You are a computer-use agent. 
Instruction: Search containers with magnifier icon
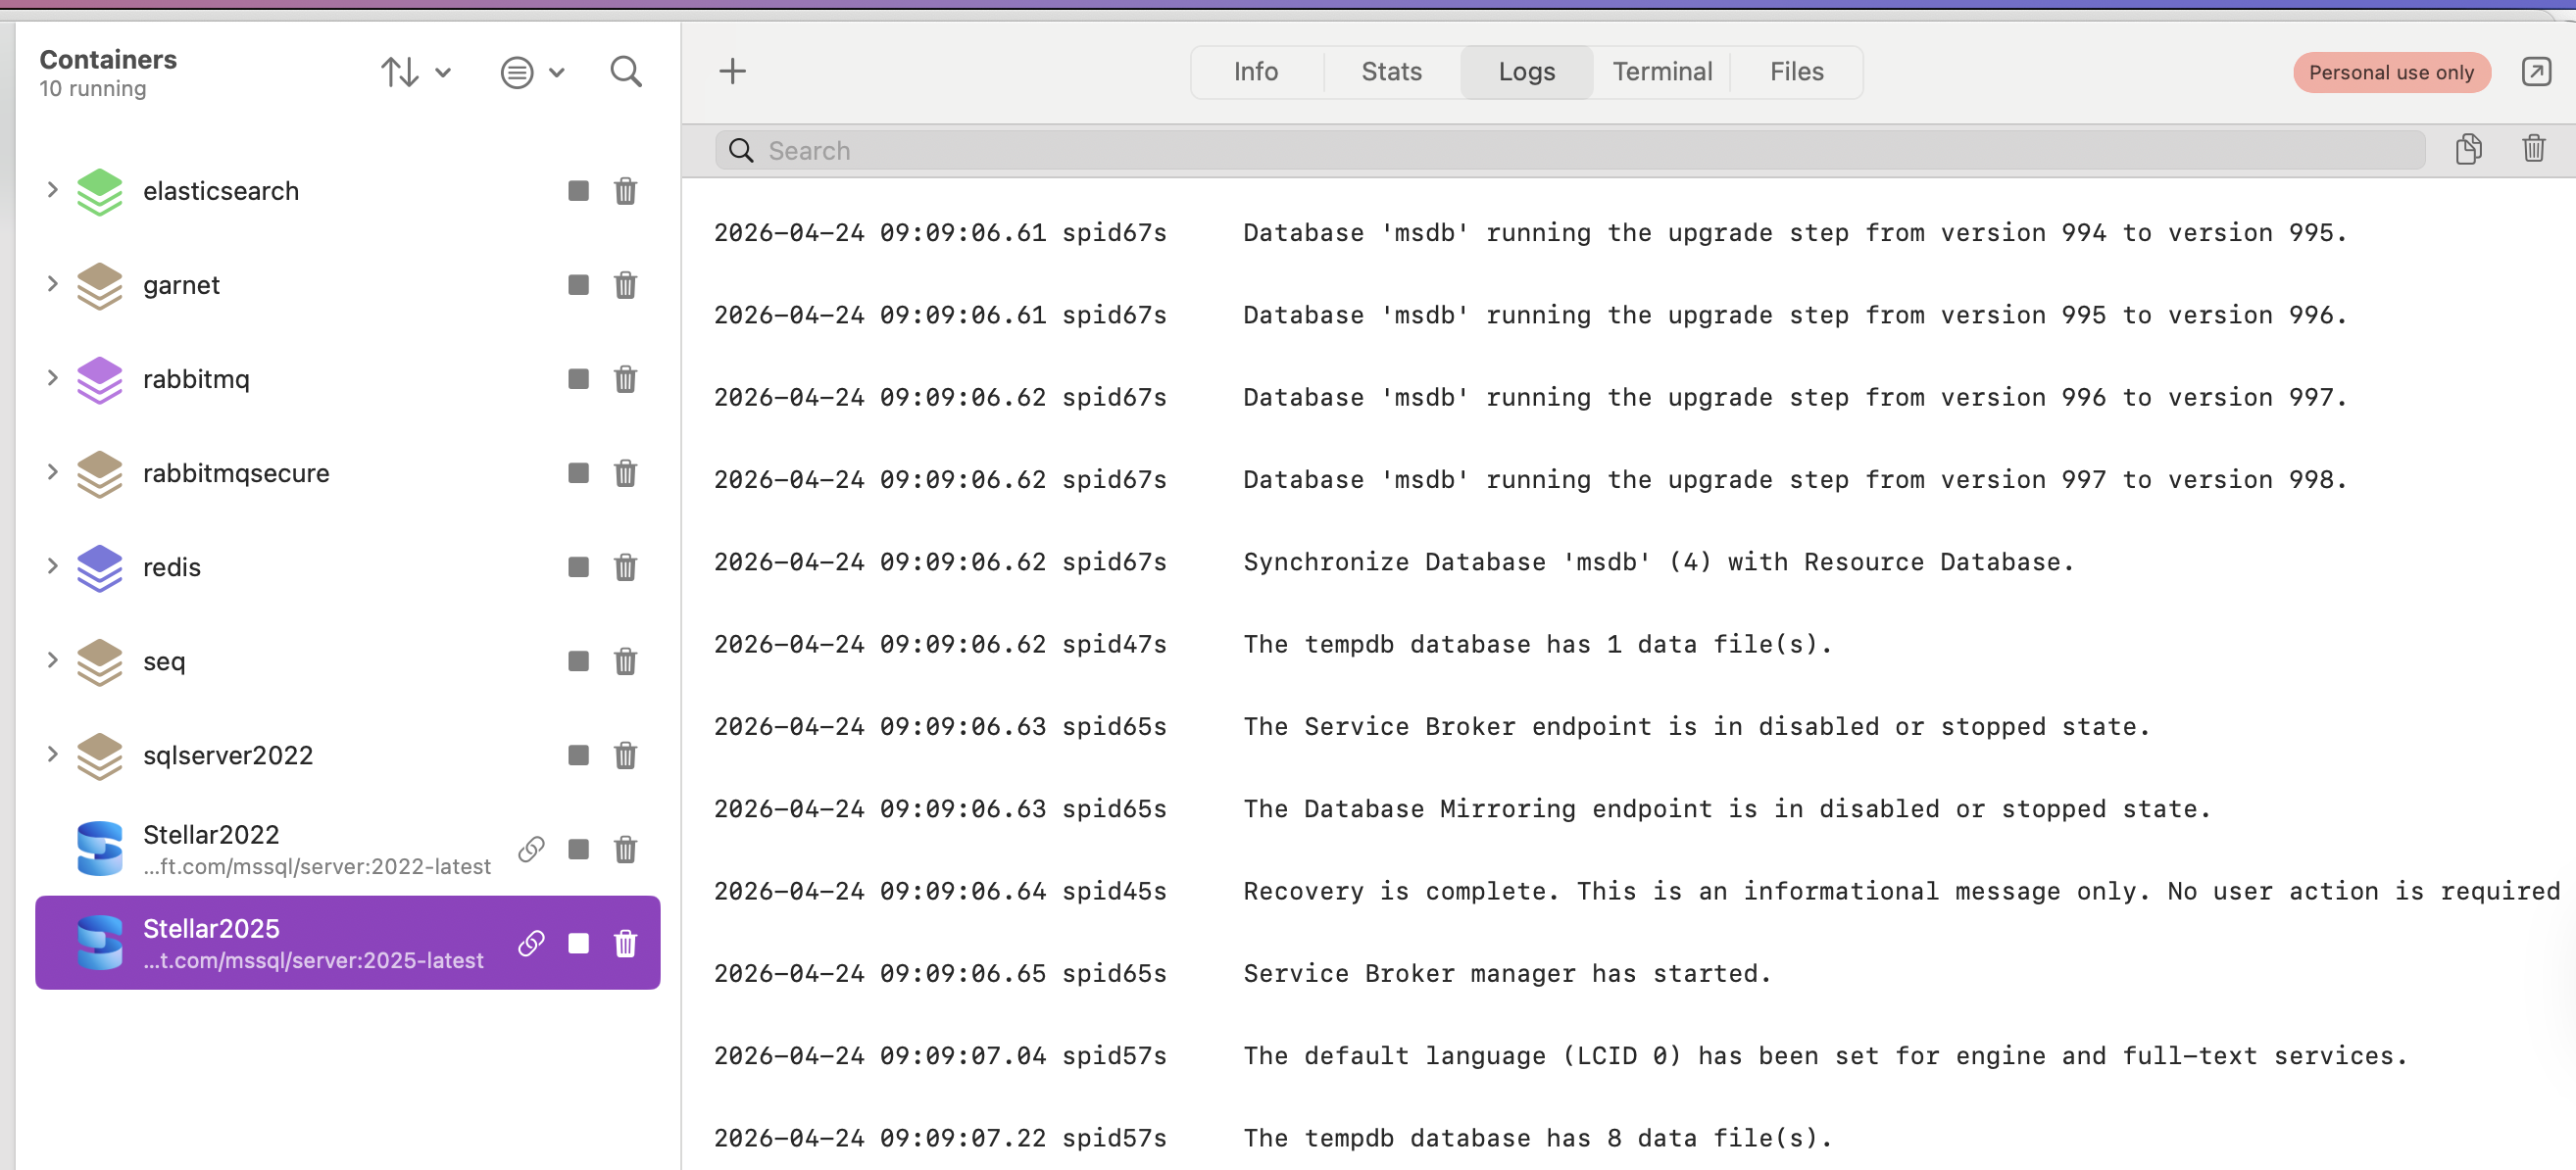point(626,72)
